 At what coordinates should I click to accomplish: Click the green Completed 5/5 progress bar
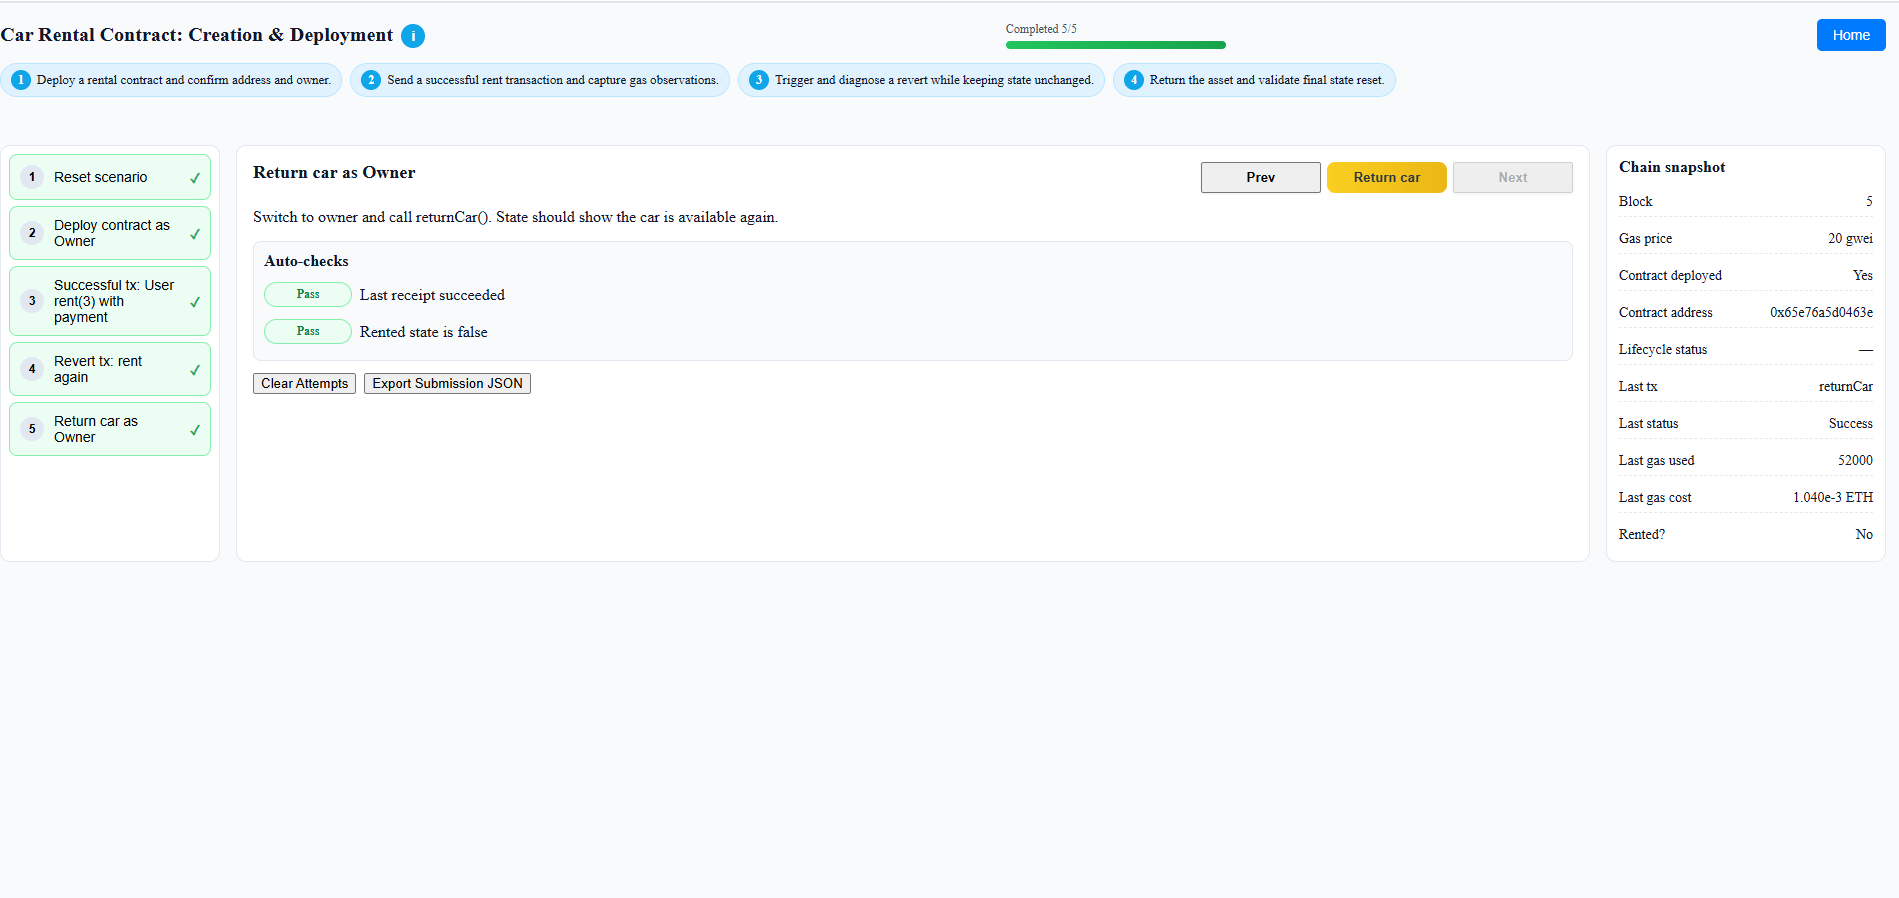coord(1115,45)
